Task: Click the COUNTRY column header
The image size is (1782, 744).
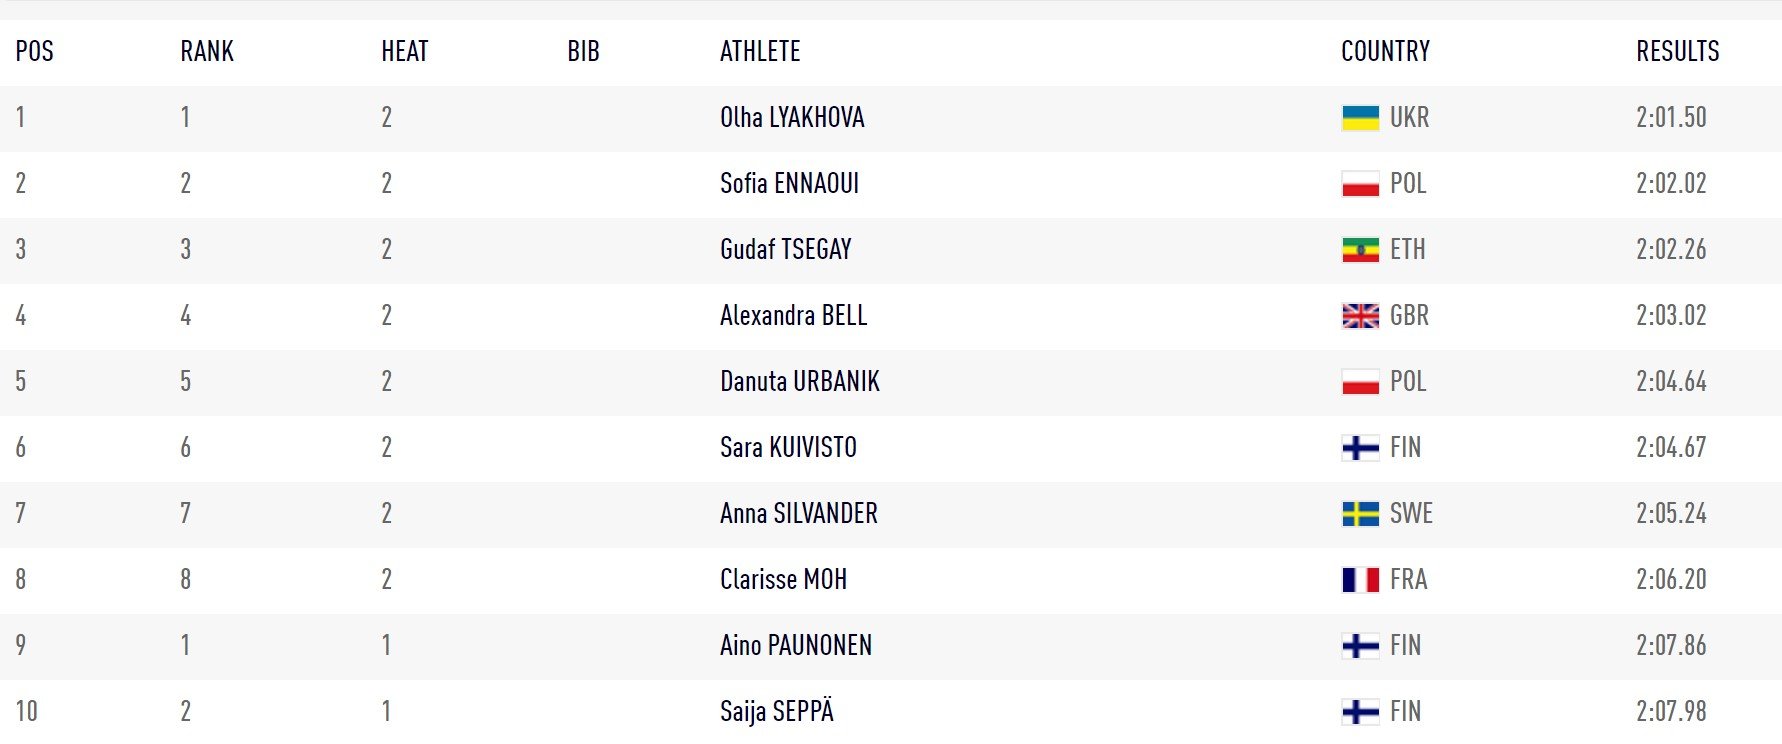Action: (x=1385, y=52)
